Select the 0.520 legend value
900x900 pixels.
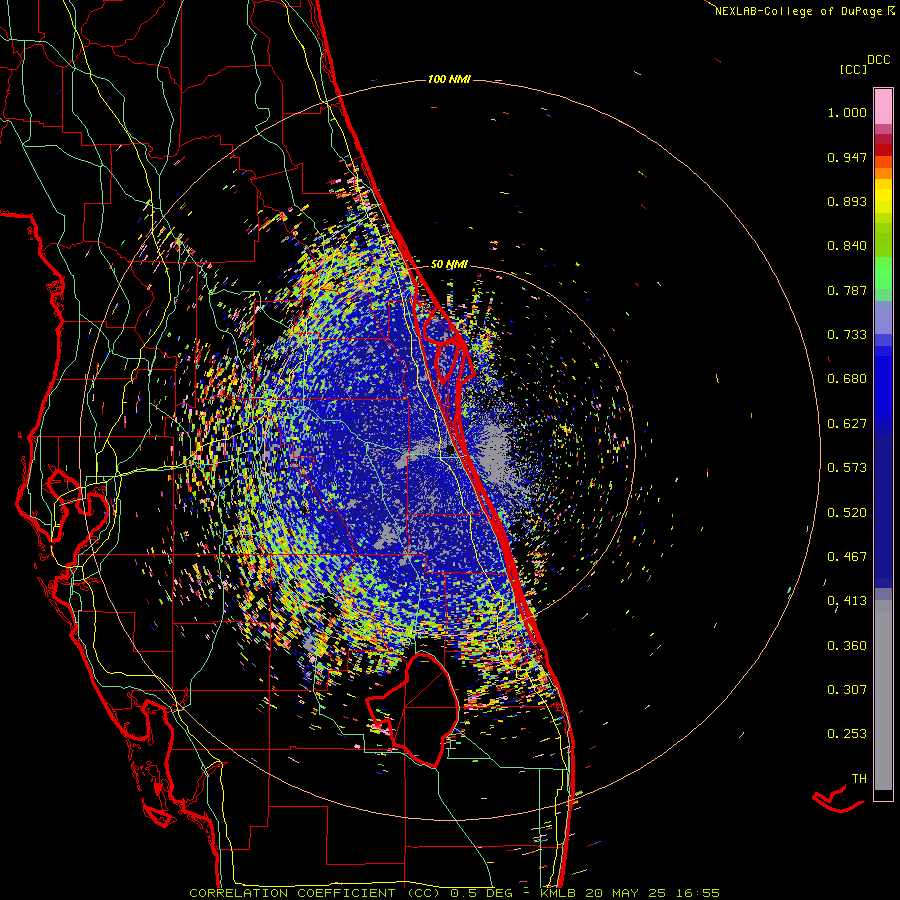point(847,513)
